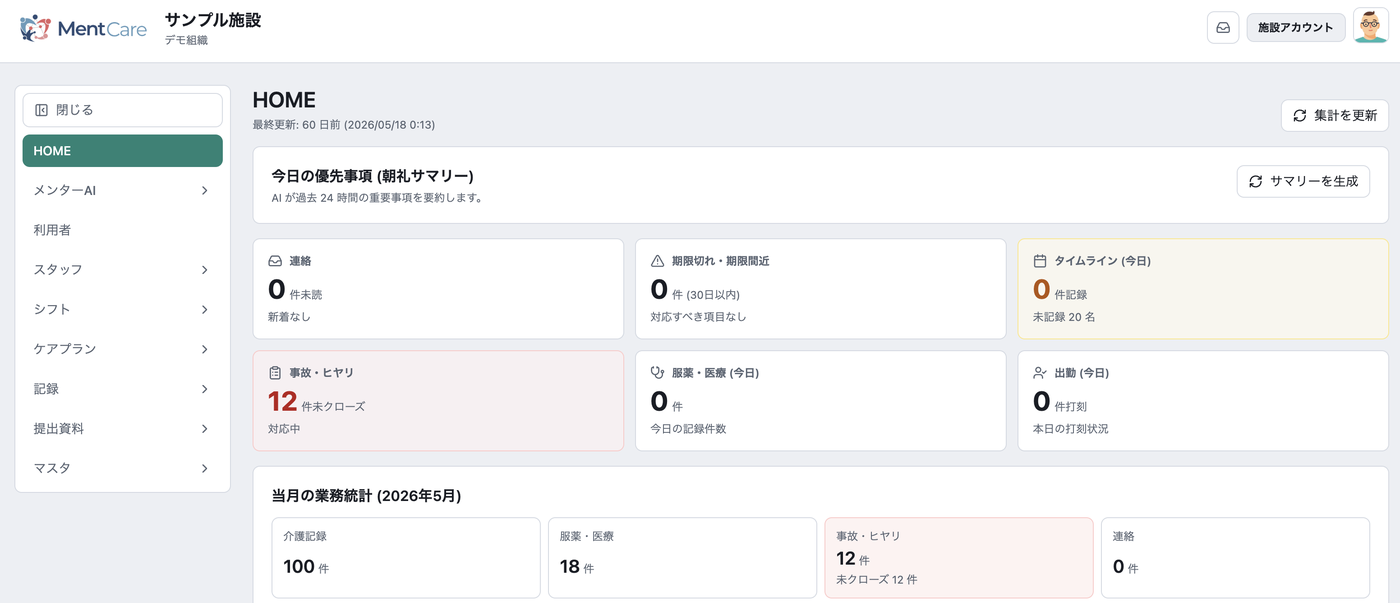Image resolution: width=1400 pixels, height=603 pixels.
Task: Open the 期限切れ・期限間近 card
Action: 820,289
